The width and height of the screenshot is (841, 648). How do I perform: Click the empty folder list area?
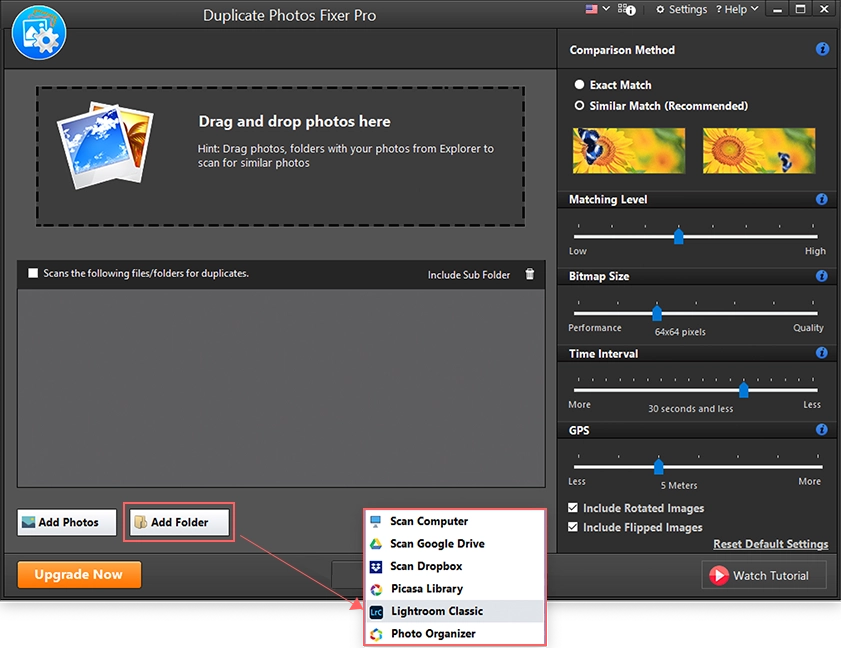tap(281, 388)
